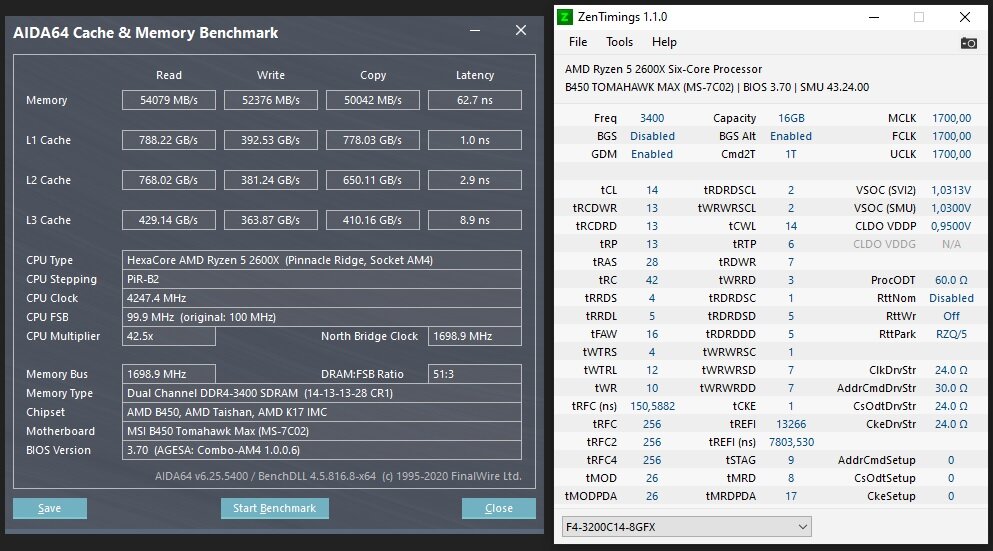Click the Freq value 3400 in ZenTimings
The width and height of the screenshot is (993, 551).
coord(652,118)
